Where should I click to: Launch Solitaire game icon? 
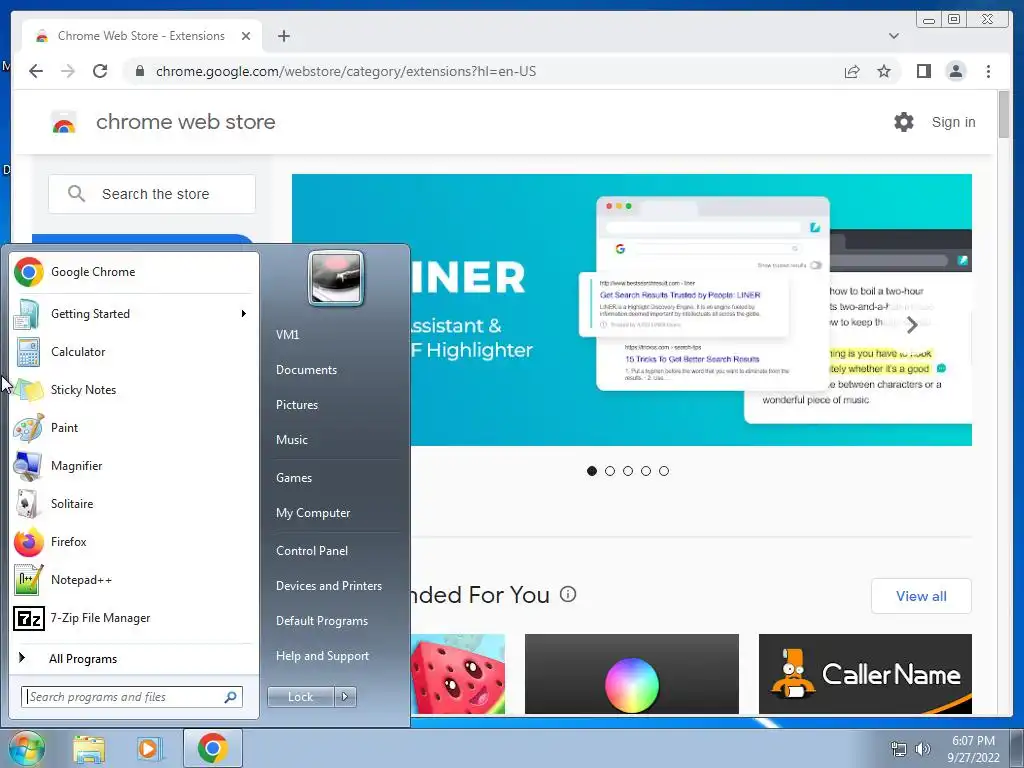[x=27, y=504]
